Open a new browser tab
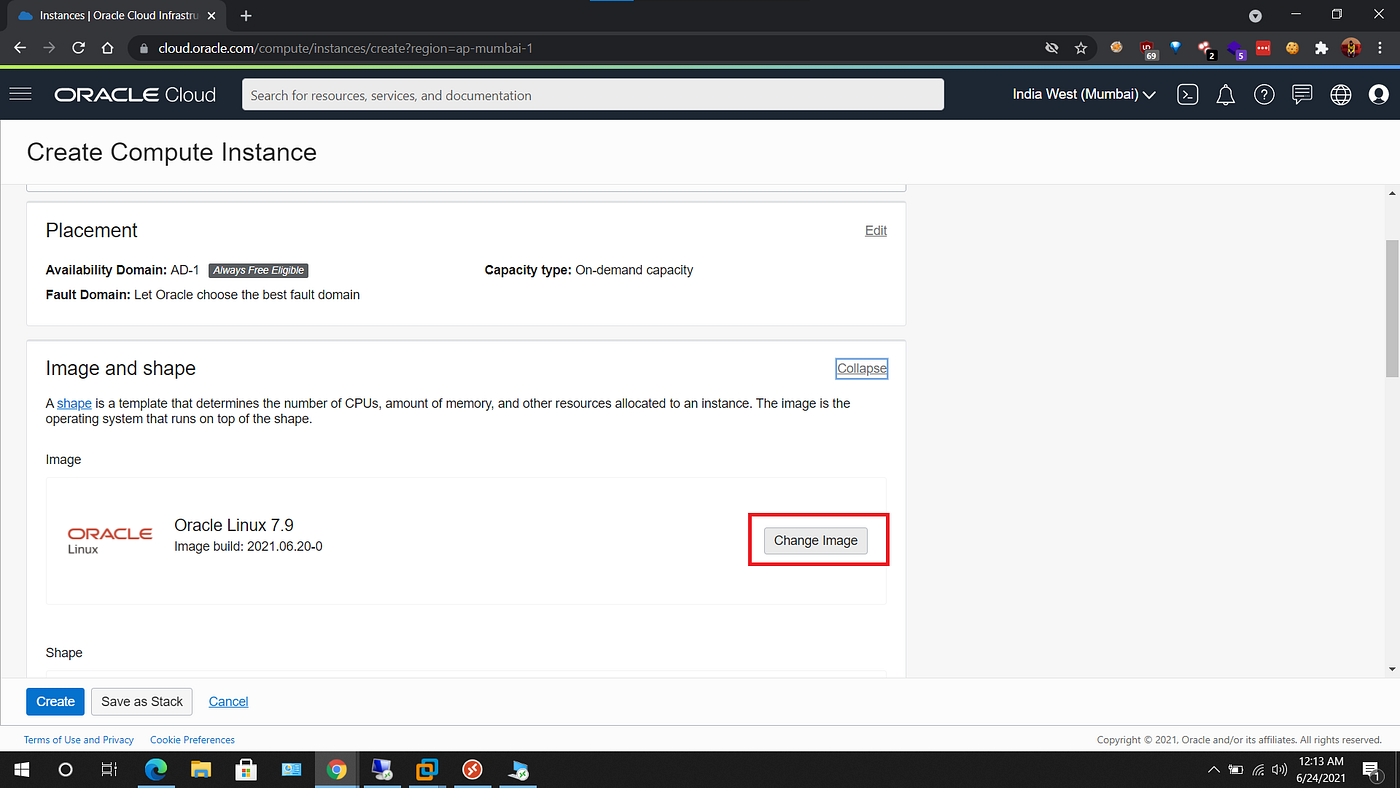 coord(246,16)
